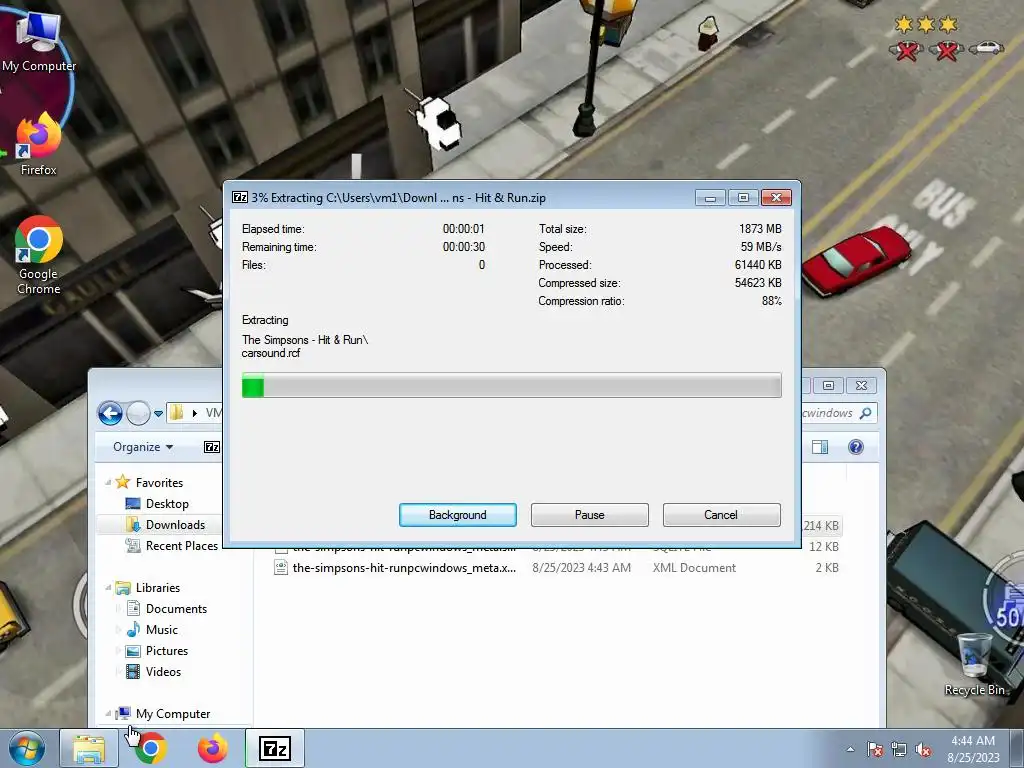
Task: Open Explorer recent locations dropdown
Action: [x=158, y=413]
